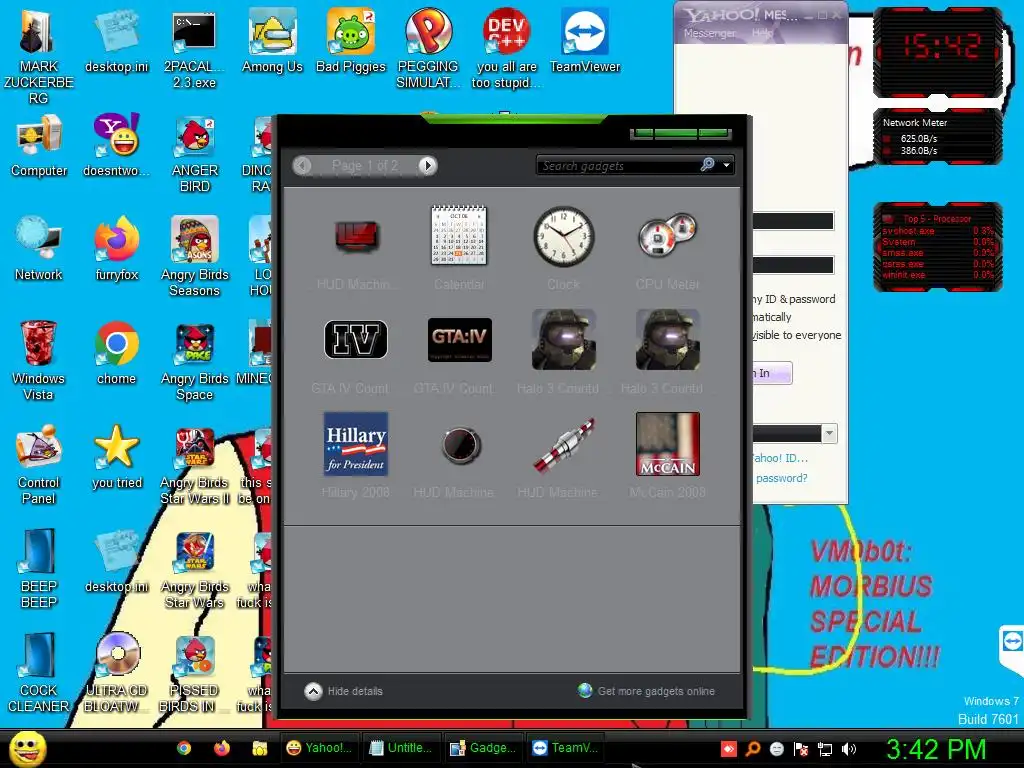The image size is (1024, 768).
Task: Open the file explorer taskbar icon
Action: tap(260, 748)
